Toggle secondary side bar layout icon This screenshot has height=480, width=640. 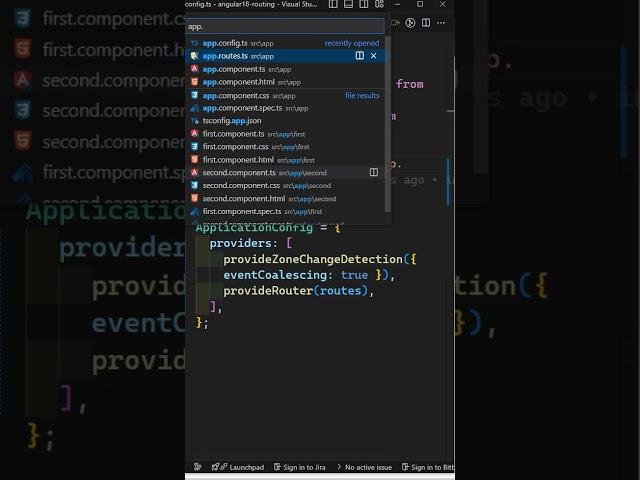click(364, 4)
